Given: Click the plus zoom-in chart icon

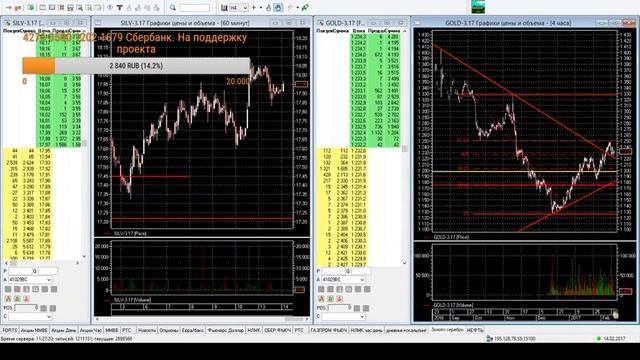Looking at the screenshot, I should click(253, 8).
